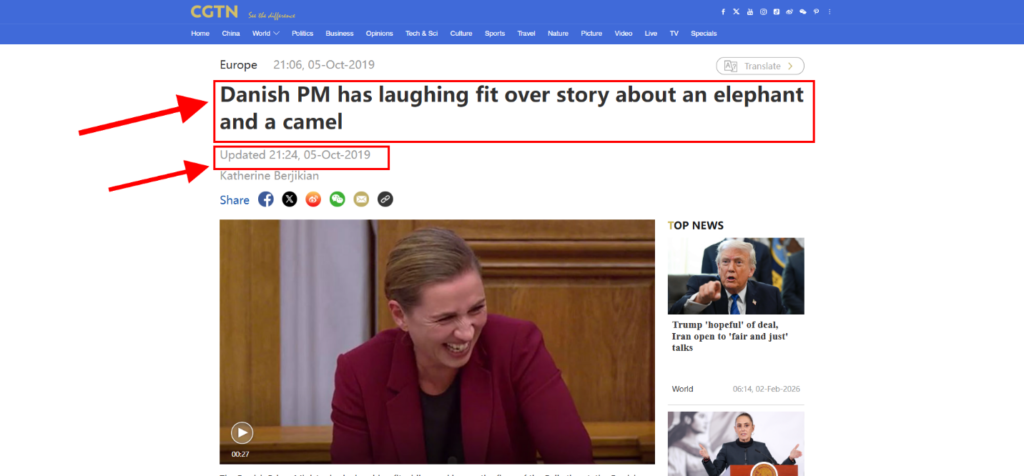1024x476 pixels.
Task: Open CGTN Pinterest page in header
Action: tap(816, 12)
